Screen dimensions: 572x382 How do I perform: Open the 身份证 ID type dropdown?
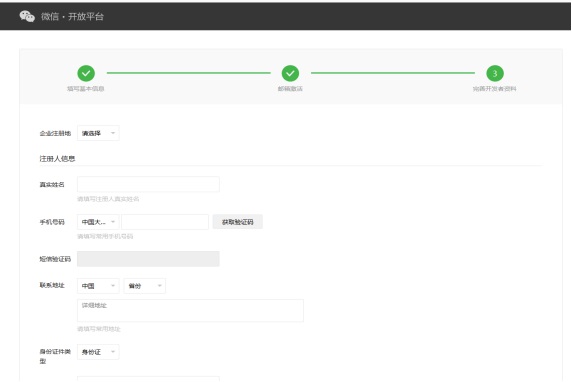(x=98, y=352)
